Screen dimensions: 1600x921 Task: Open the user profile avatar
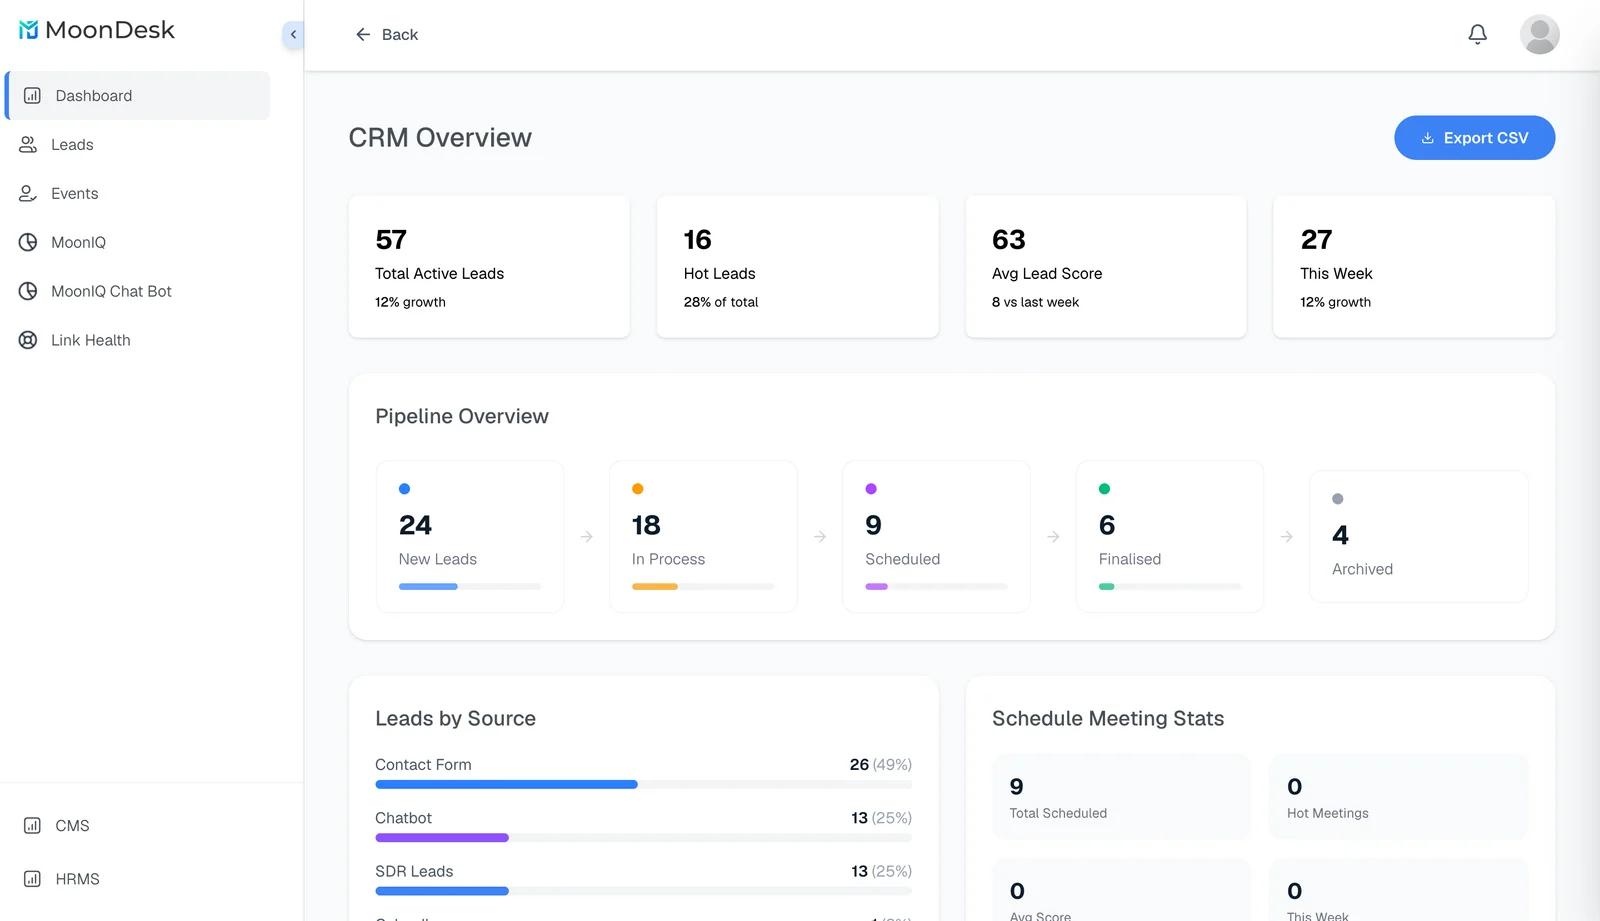pyautogui.click(x=1539, y=35)
